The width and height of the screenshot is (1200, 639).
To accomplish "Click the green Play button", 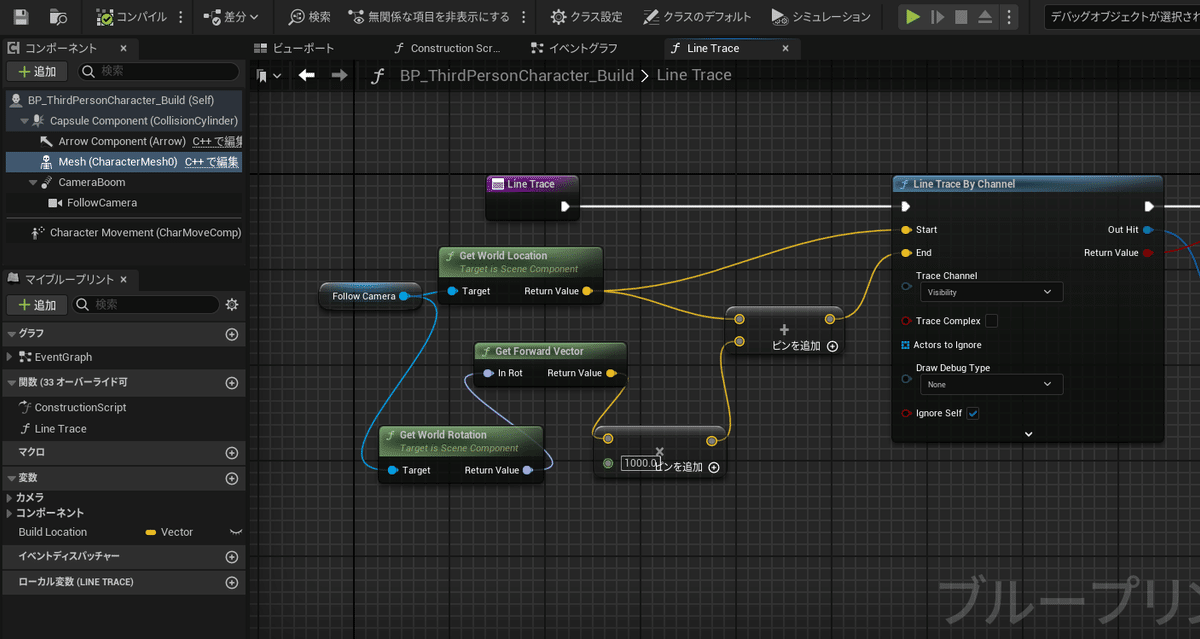I will [x=912, y=17].
